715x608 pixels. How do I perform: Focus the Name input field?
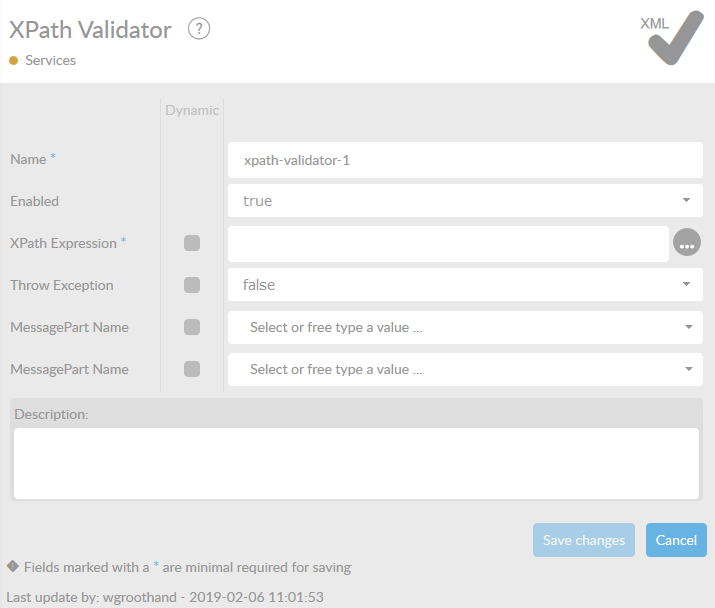[x=465, y=159]
